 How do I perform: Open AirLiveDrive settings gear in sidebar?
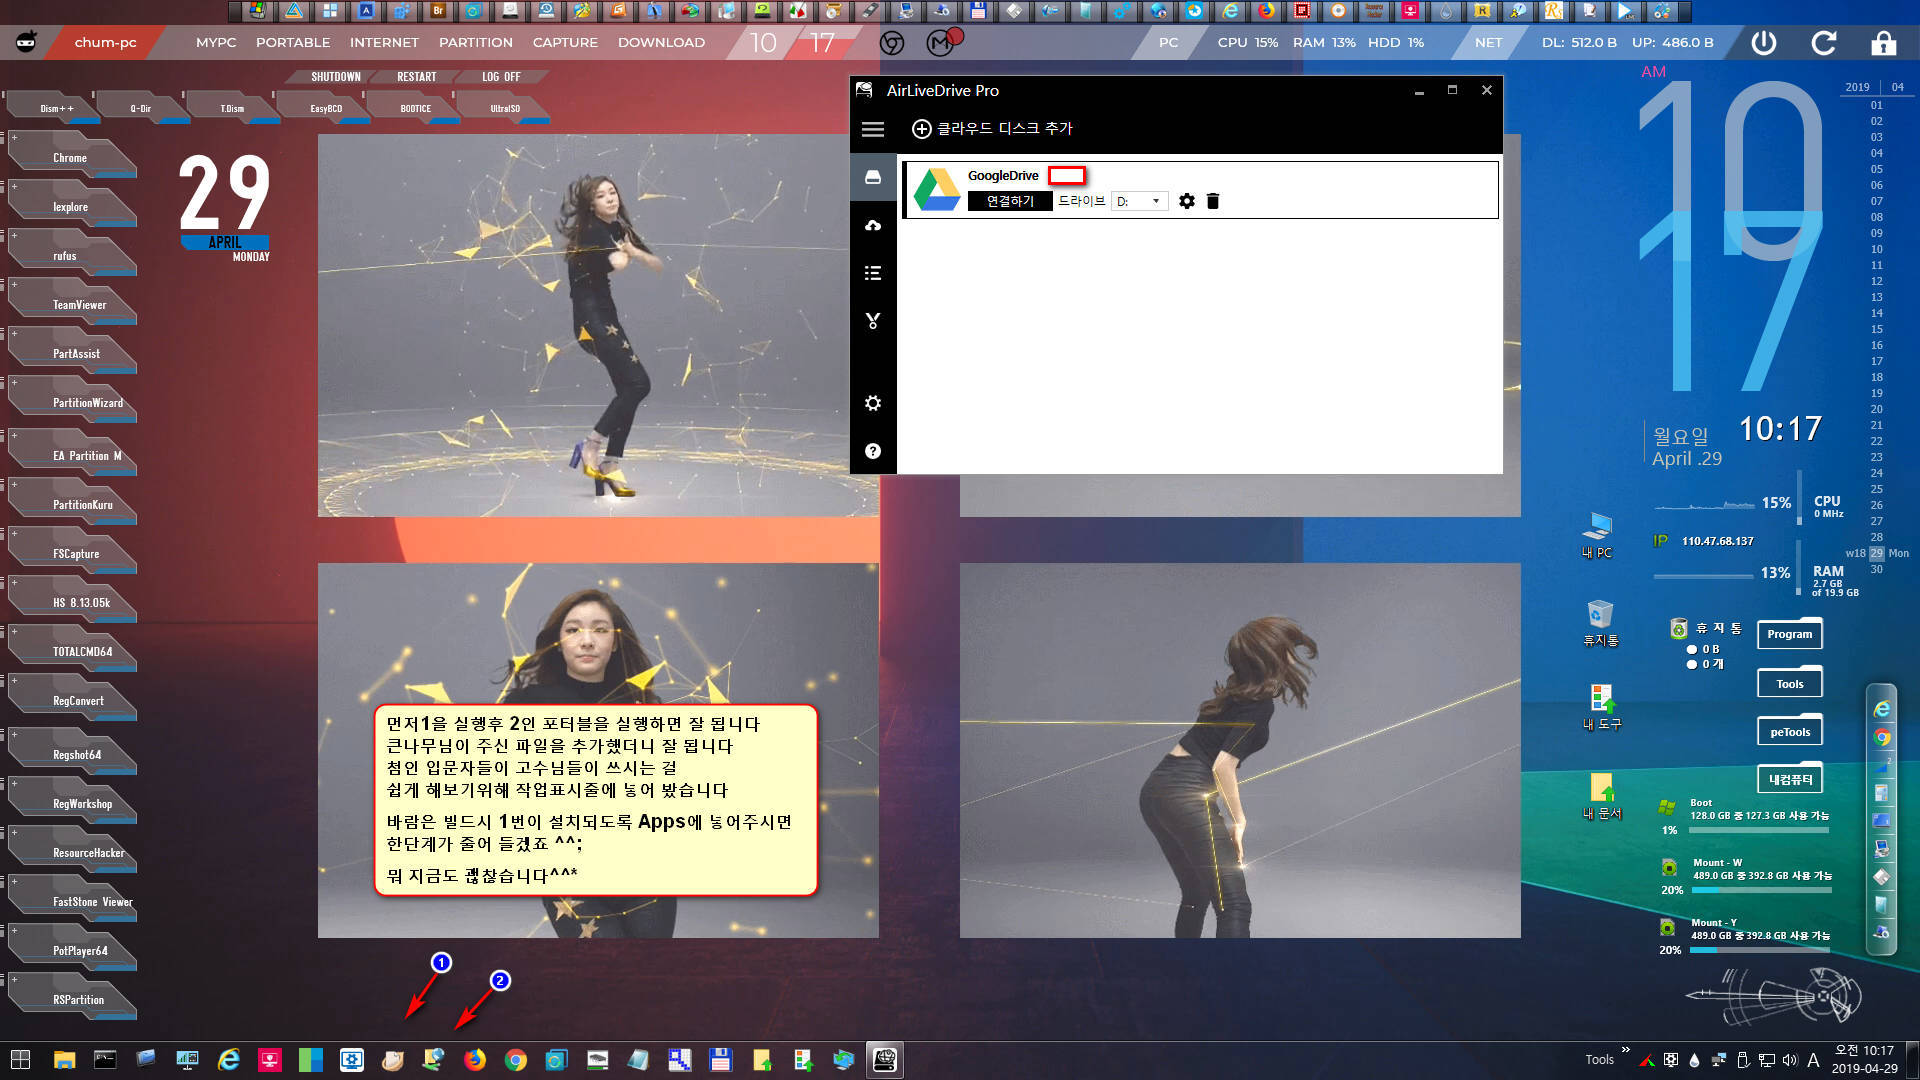pyautogui.click(x=873, y=403)
